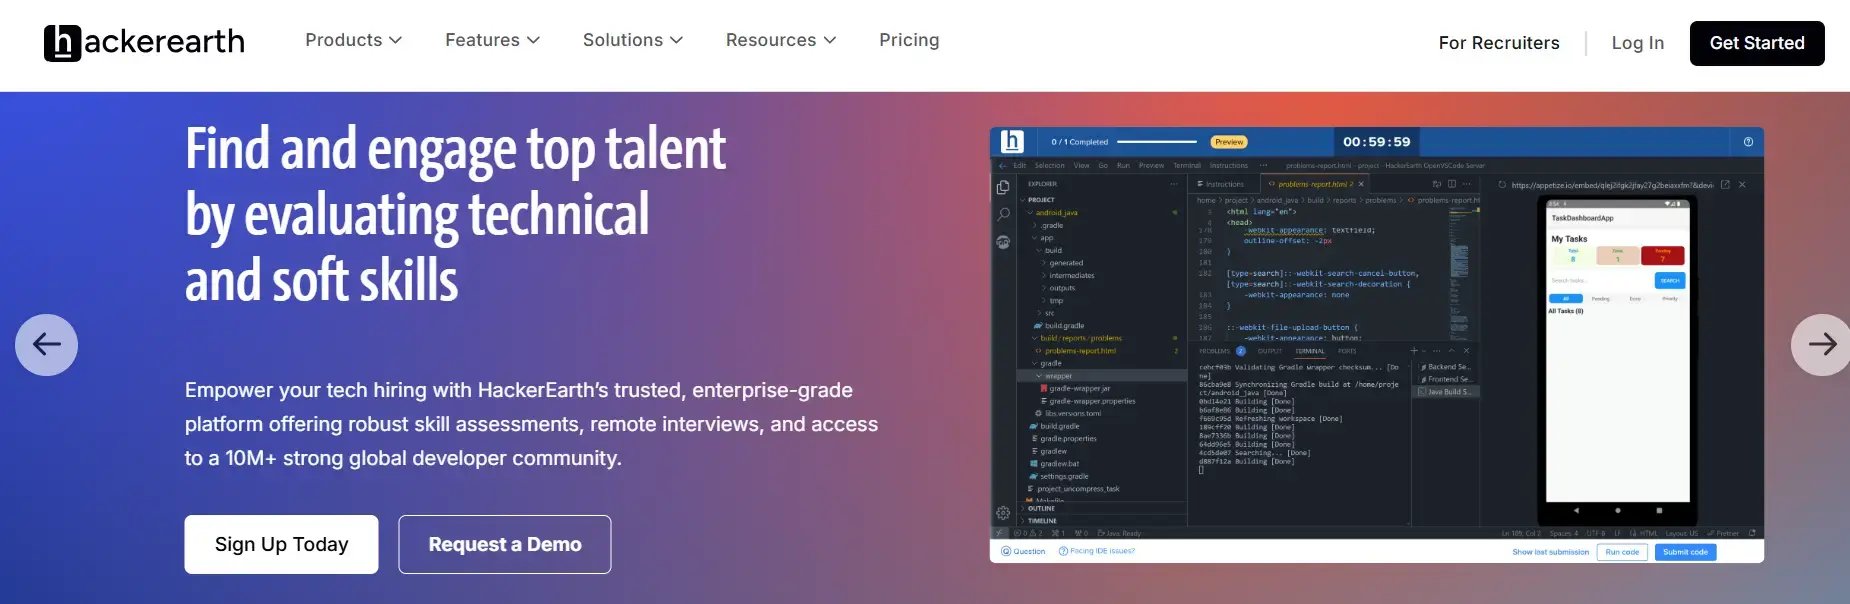Click Java: Ready status bar item
1850x604 pixels.
[1119, 534]
